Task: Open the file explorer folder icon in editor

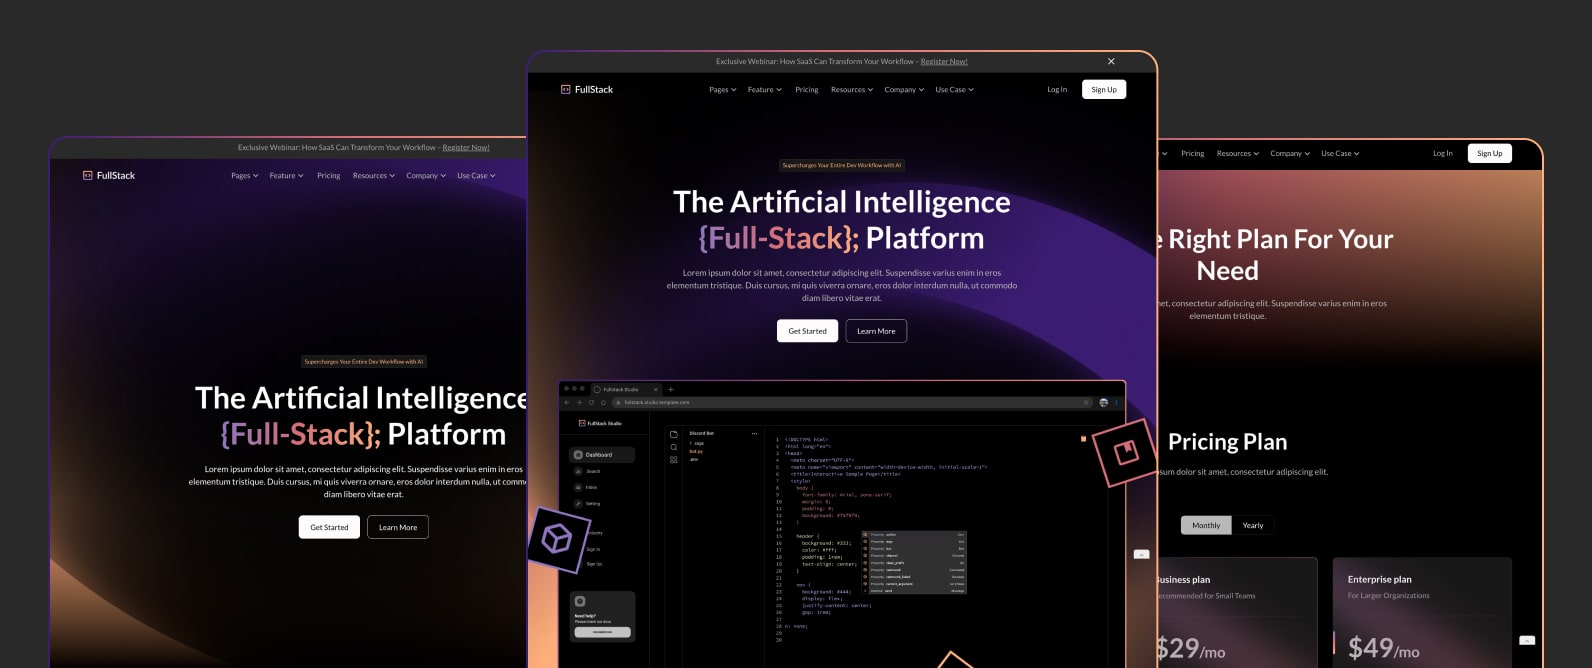Action: 673,435
